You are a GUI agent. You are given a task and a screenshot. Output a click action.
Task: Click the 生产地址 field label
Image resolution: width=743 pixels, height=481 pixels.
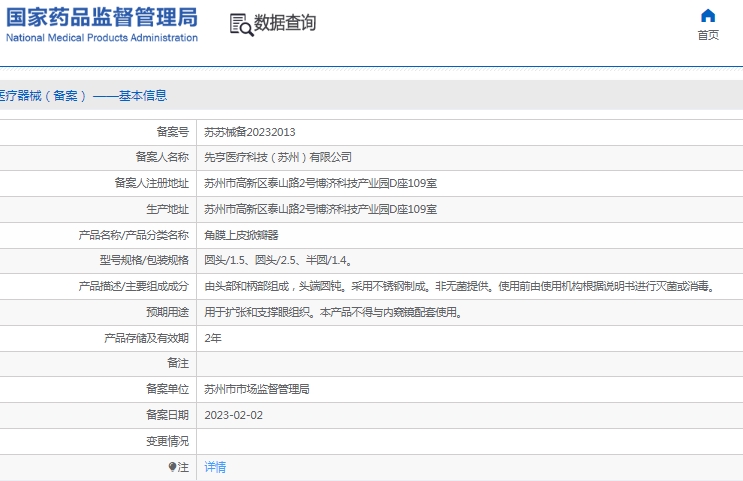tap(168, 209)
